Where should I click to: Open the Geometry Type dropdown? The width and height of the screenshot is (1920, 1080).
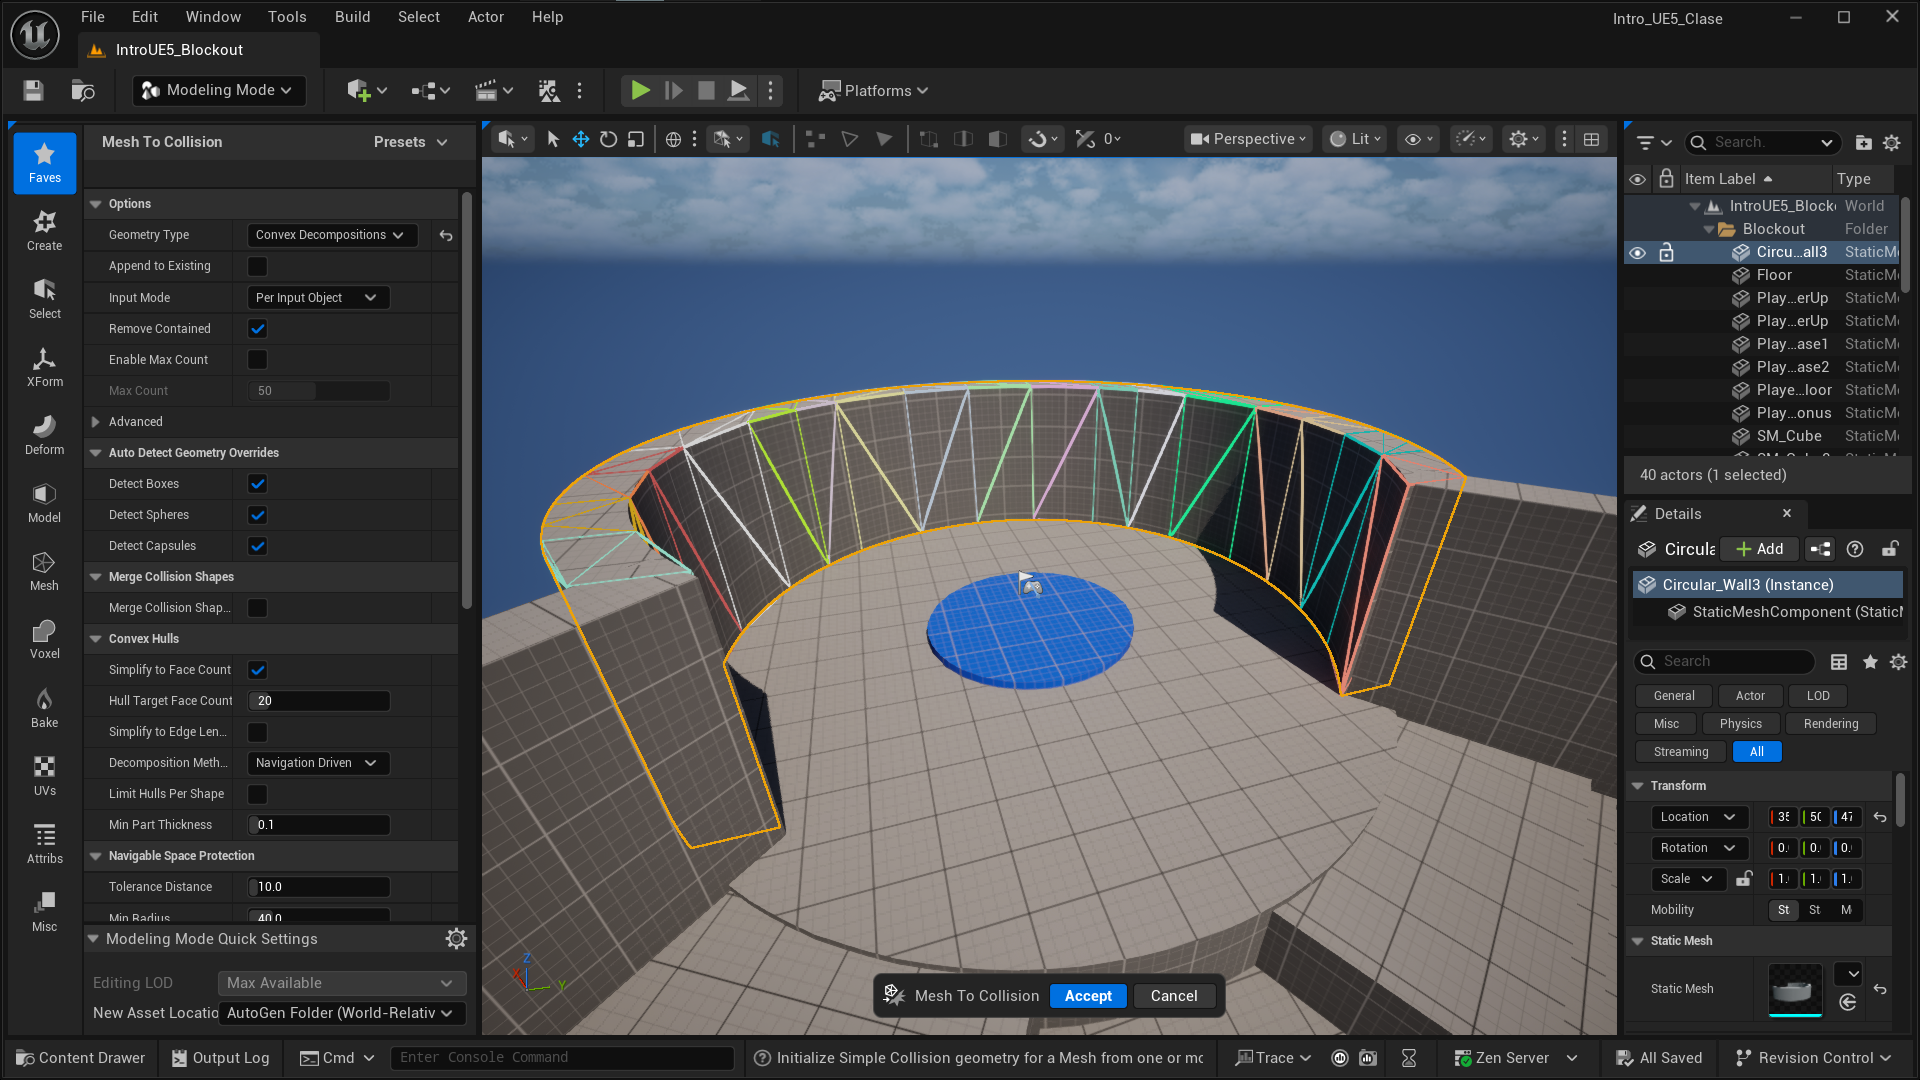tap(329, 235)
